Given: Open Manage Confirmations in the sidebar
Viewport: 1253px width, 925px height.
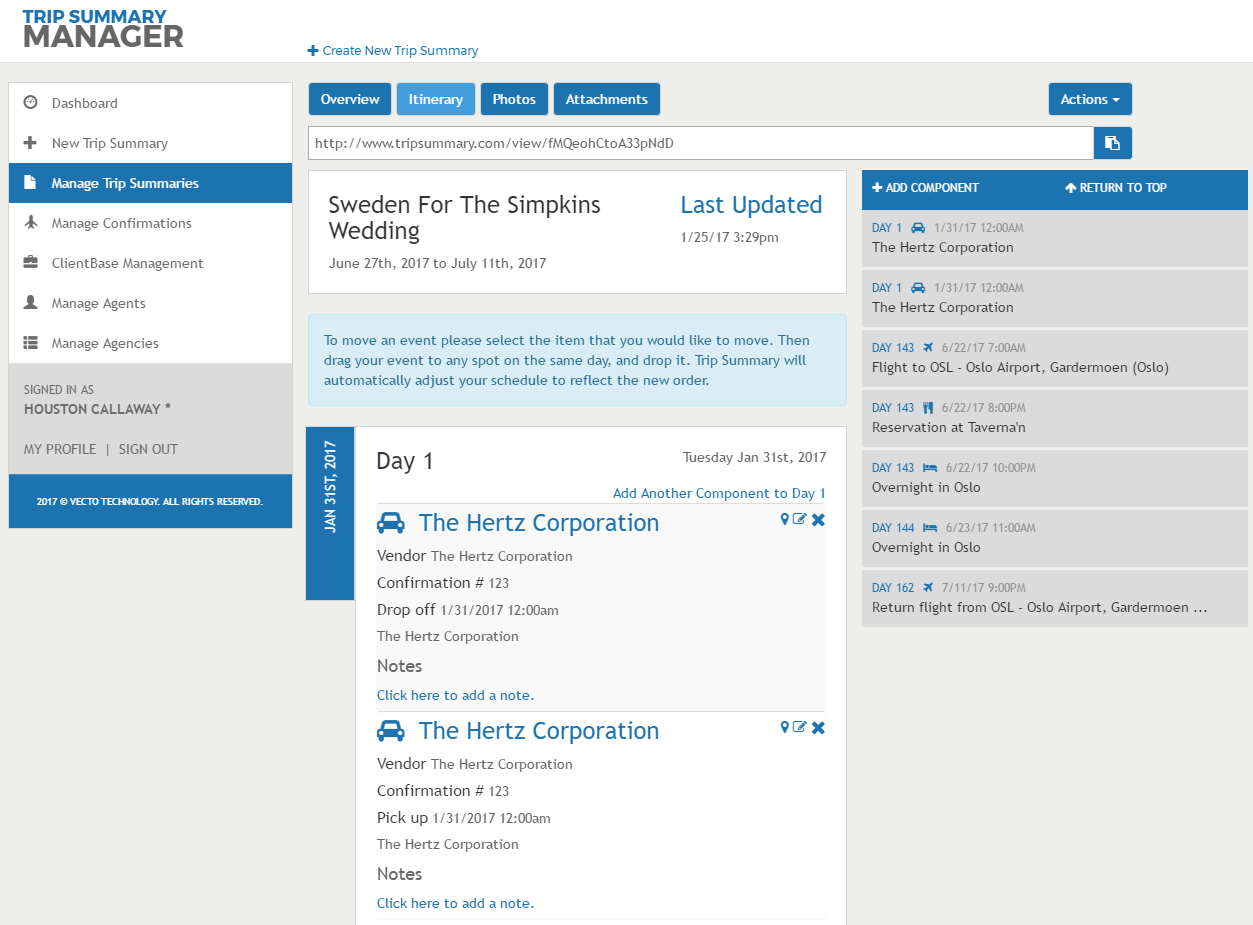Looking at the screenshot, I should 121,223.
